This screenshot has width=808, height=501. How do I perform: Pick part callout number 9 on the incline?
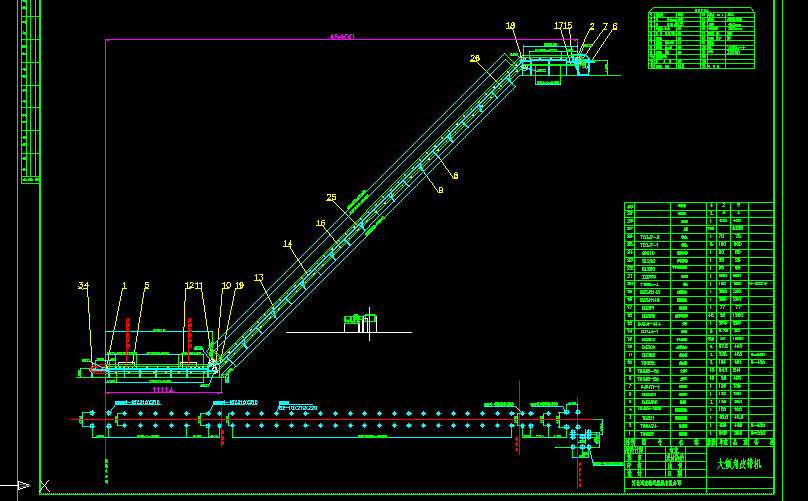(440, 189)
